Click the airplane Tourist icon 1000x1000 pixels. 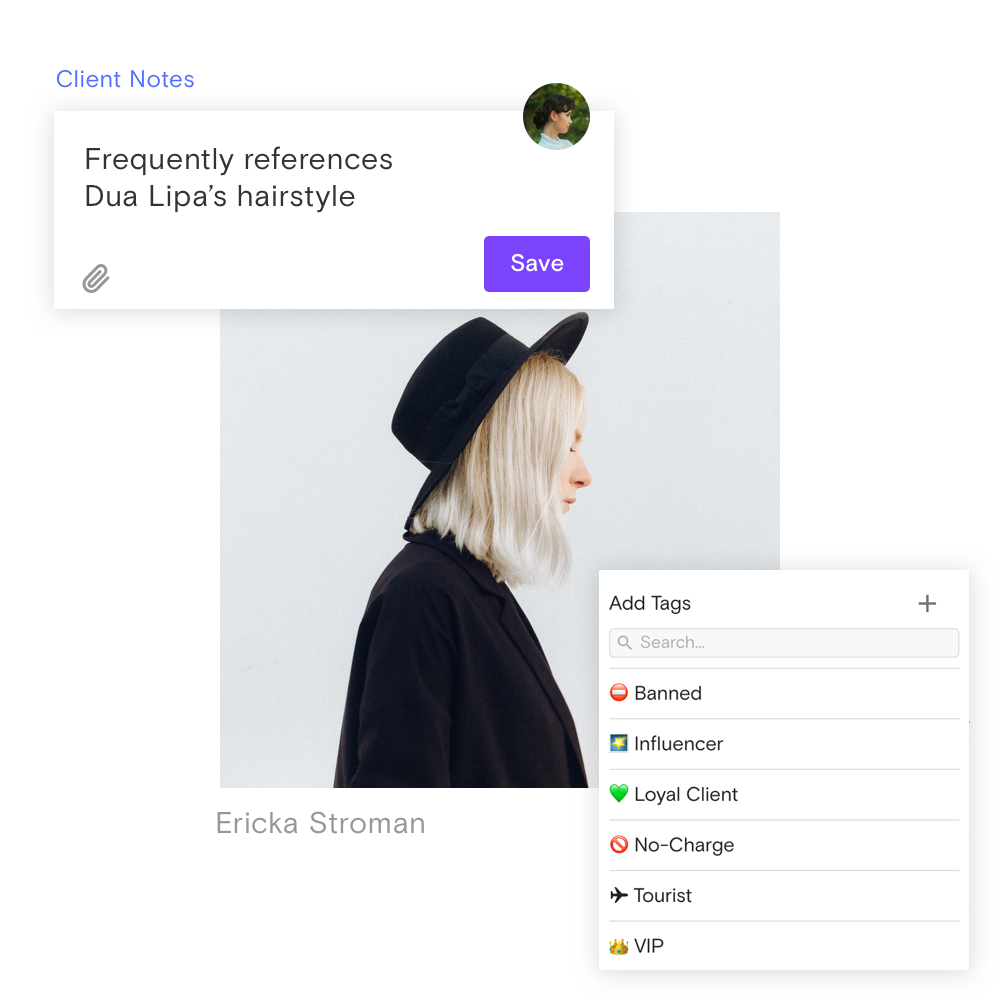pyautogui.click(x=619, y=895)
